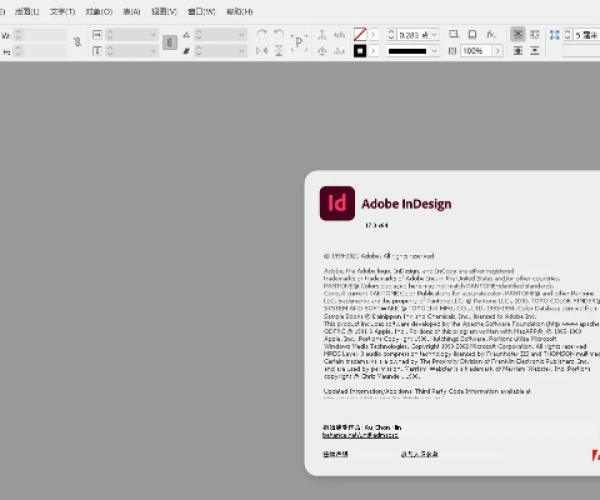Image resolution: width=600 pixels, height=500 pixels.
Task: Click the blue frame fitting icon
Action: point(554,35)
